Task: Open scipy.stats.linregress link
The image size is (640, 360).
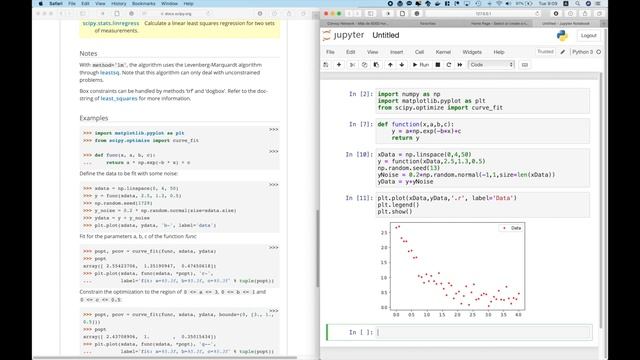Action: (111, 23)
